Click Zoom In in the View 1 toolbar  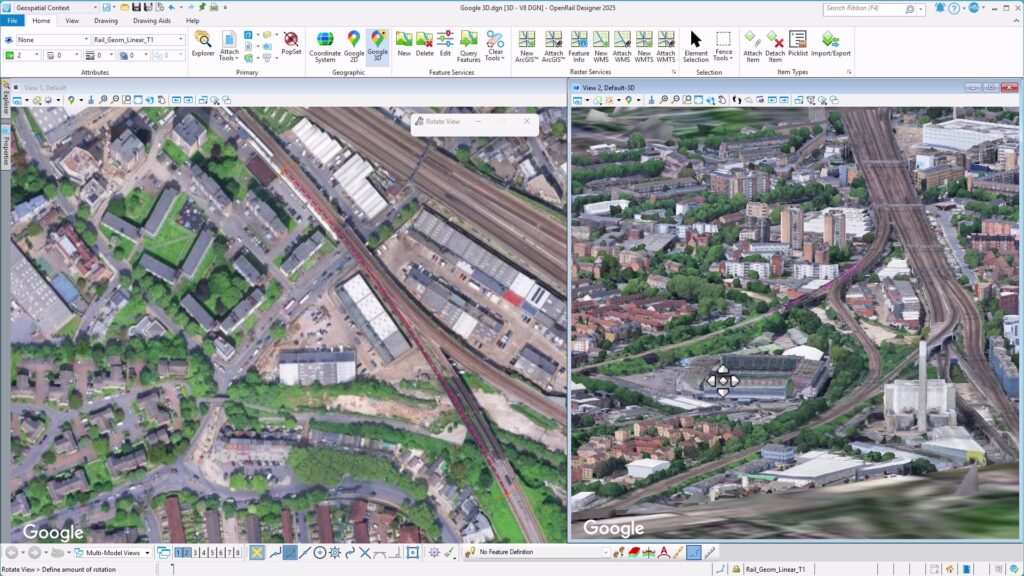click(x=103, y=100)
